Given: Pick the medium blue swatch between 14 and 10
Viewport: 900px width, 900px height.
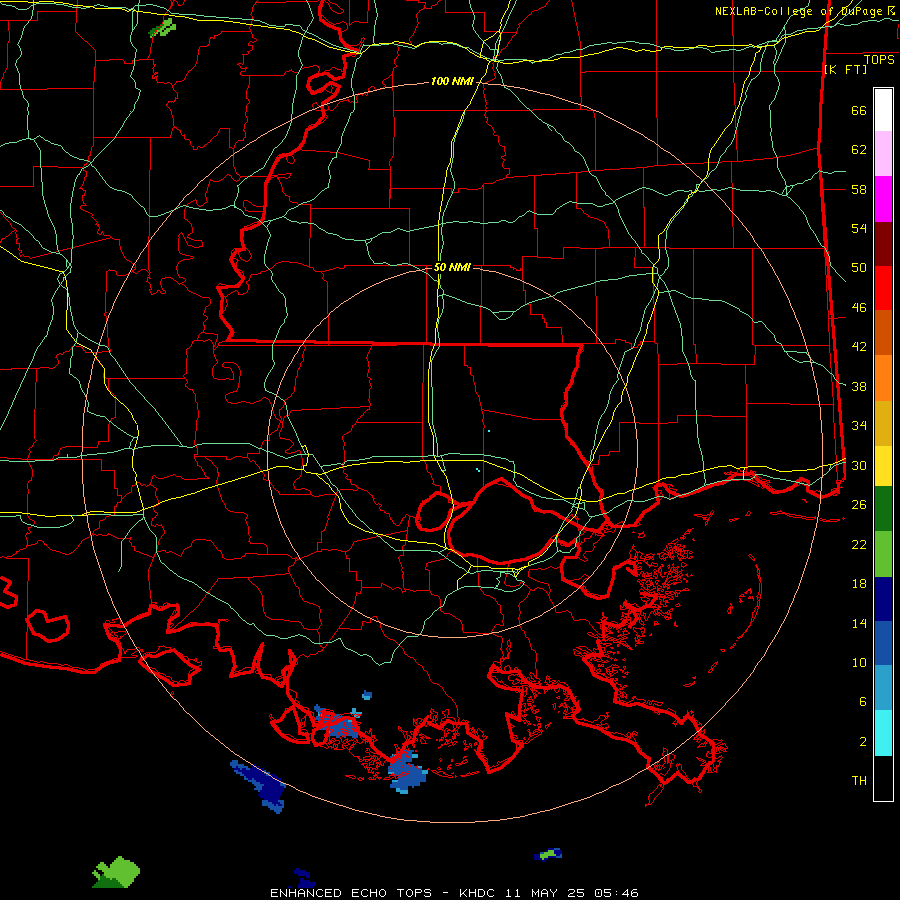Looking at the screenshot, I should 883,643.
